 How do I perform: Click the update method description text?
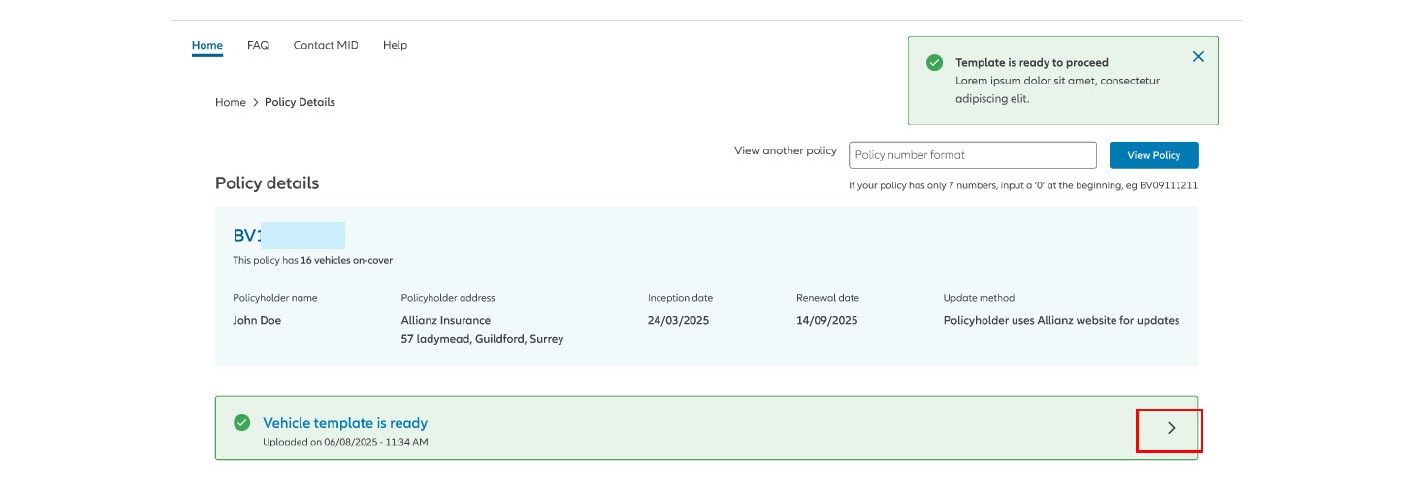pos(1062,321)
